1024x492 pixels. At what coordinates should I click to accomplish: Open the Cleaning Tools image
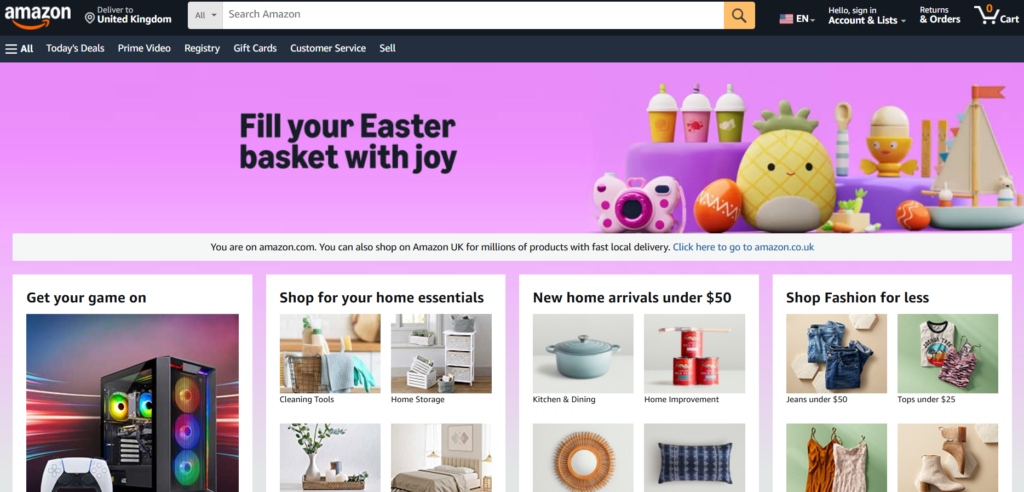pos(330,353)
